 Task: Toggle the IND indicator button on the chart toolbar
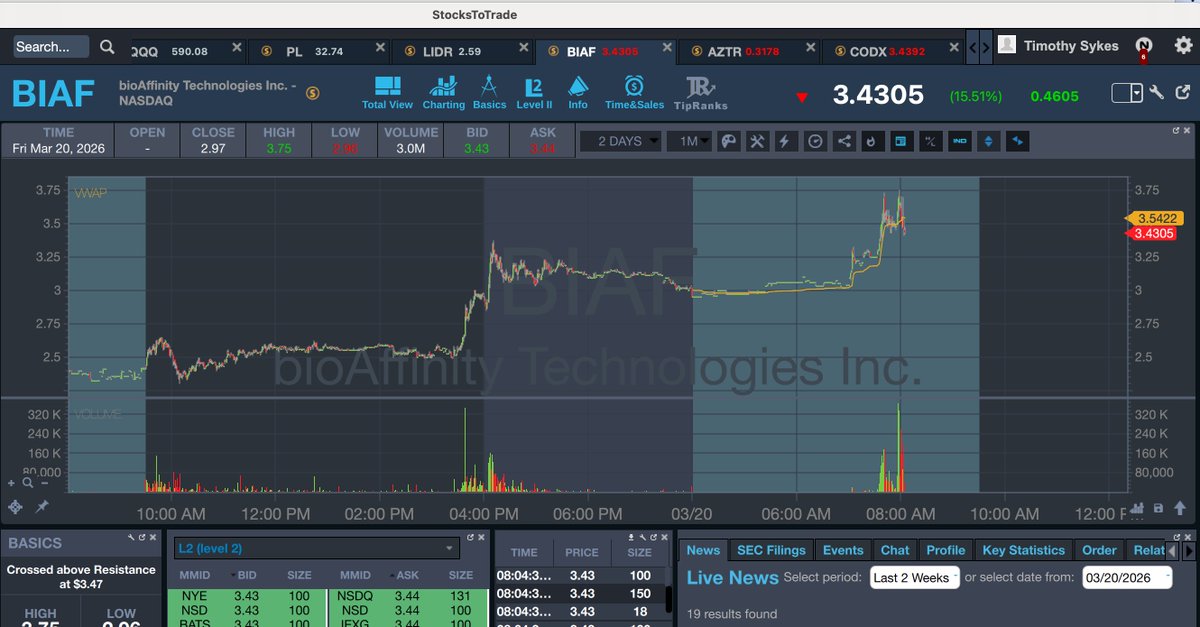[x=960, y=141]
